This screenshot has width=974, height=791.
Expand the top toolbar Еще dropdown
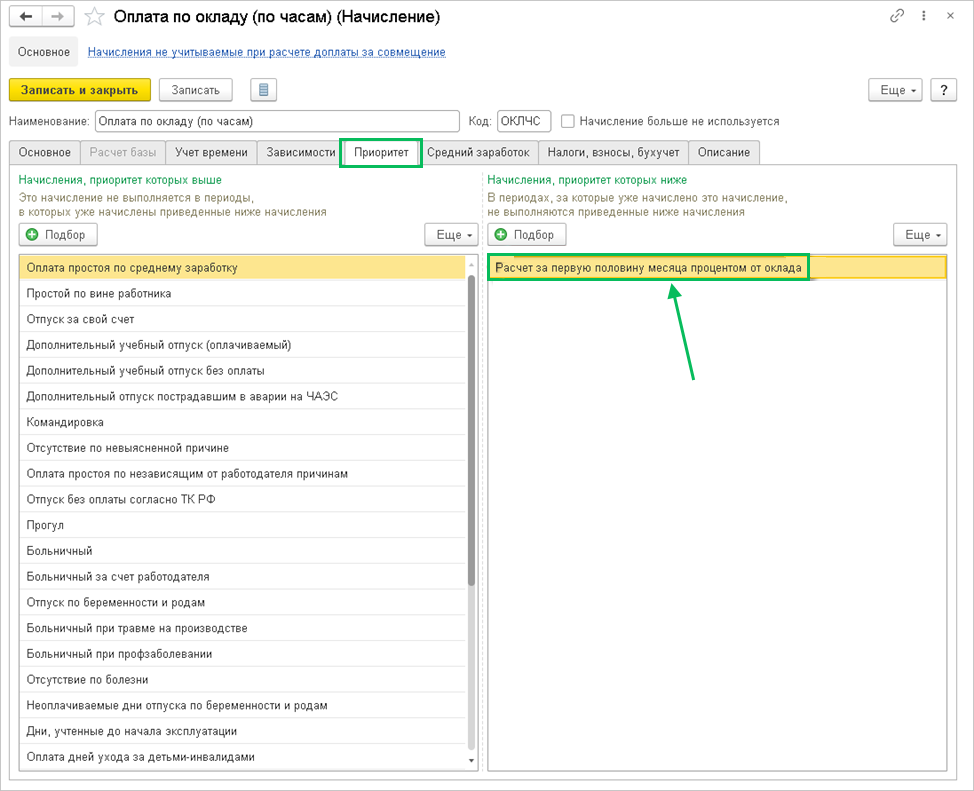(x=895, y=90)
